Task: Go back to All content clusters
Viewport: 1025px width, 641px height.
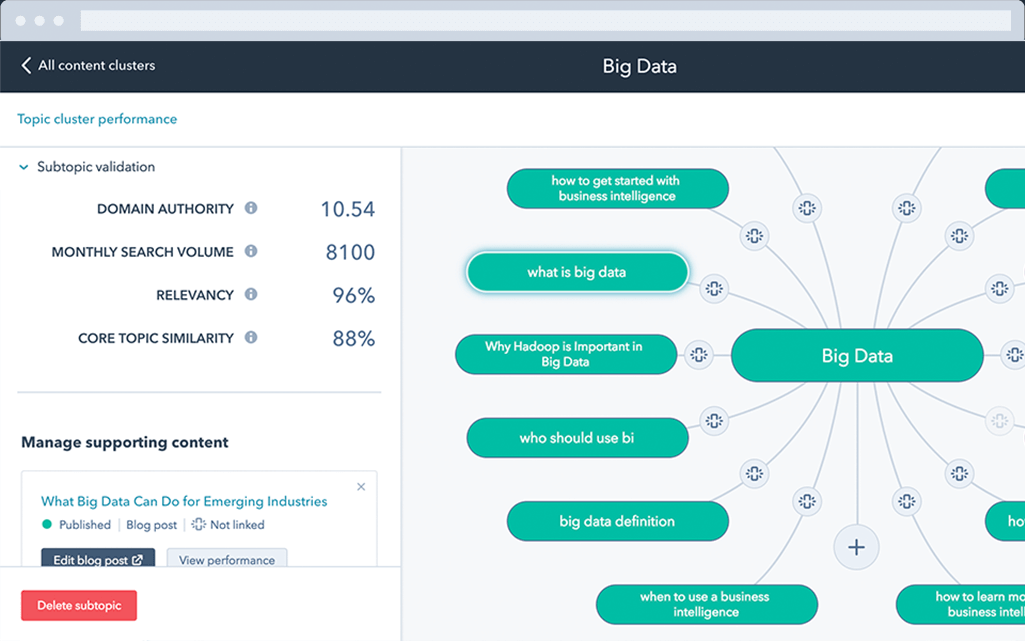Action: tap(88, 66)
